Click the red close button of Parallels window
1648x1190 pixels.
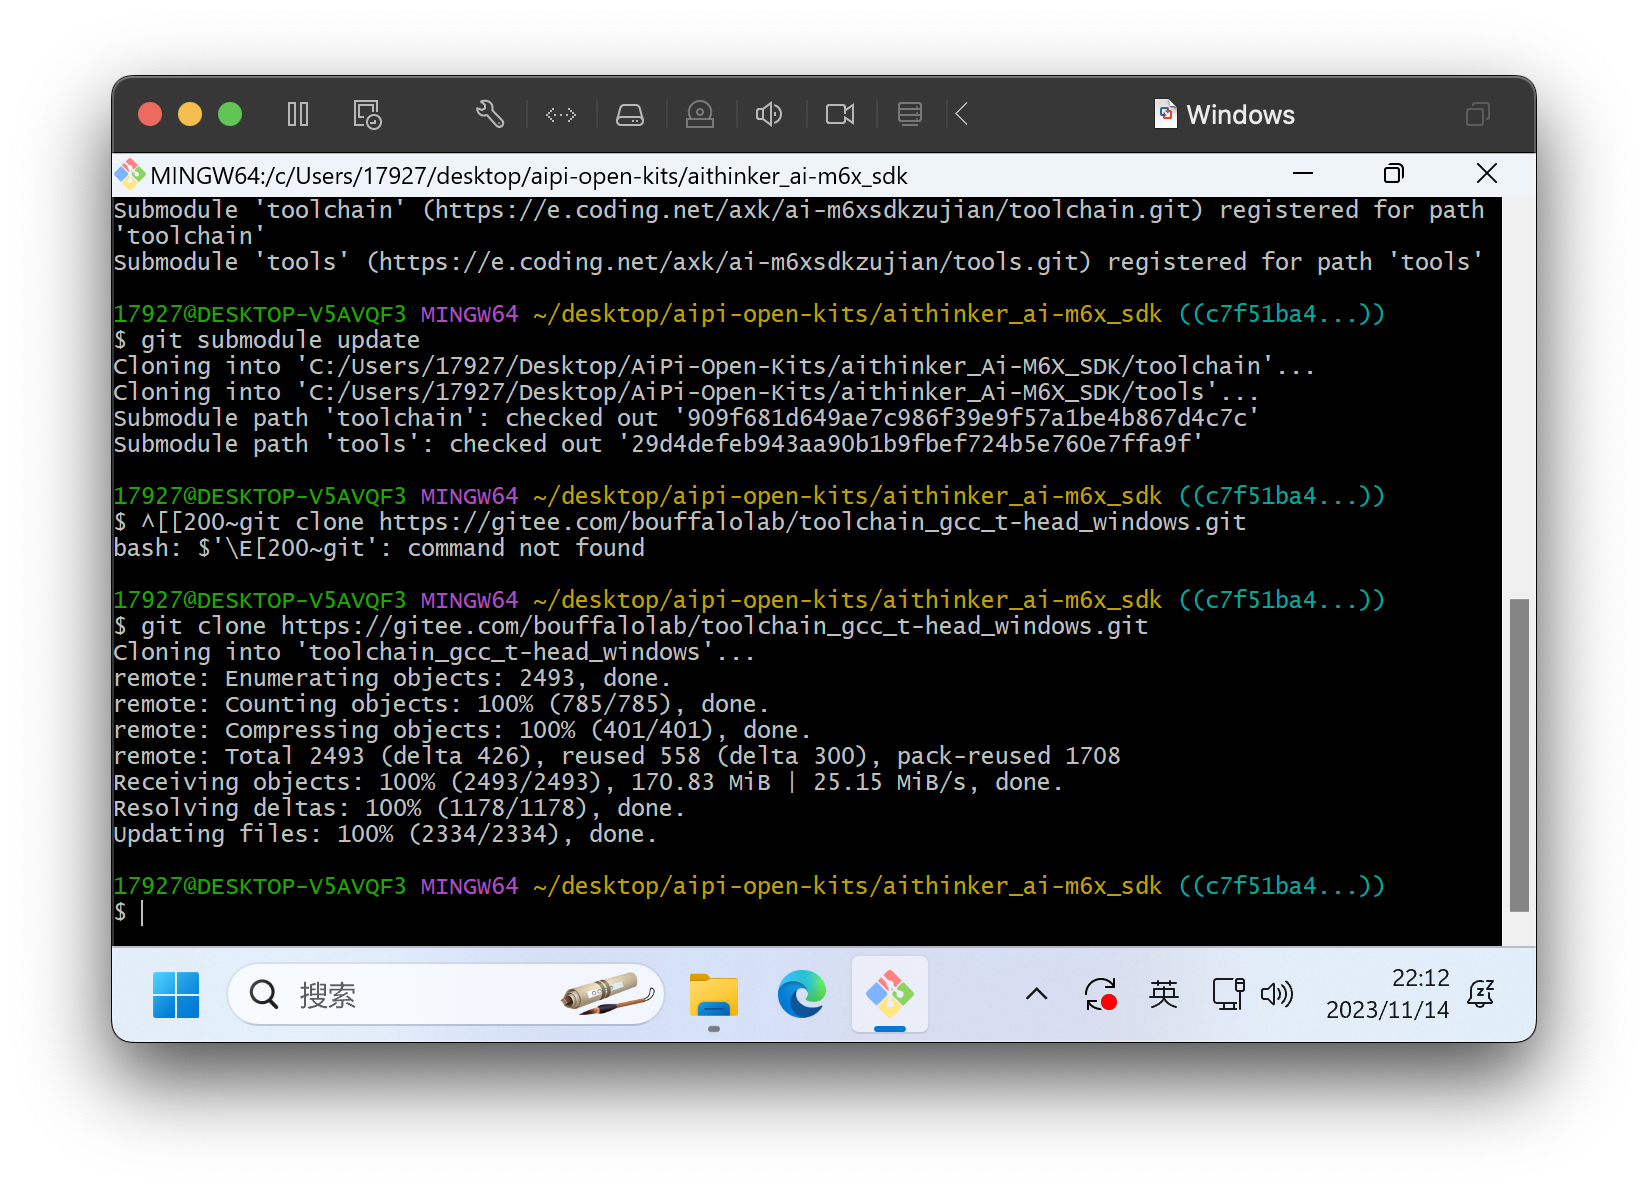[x=150, y=114]
